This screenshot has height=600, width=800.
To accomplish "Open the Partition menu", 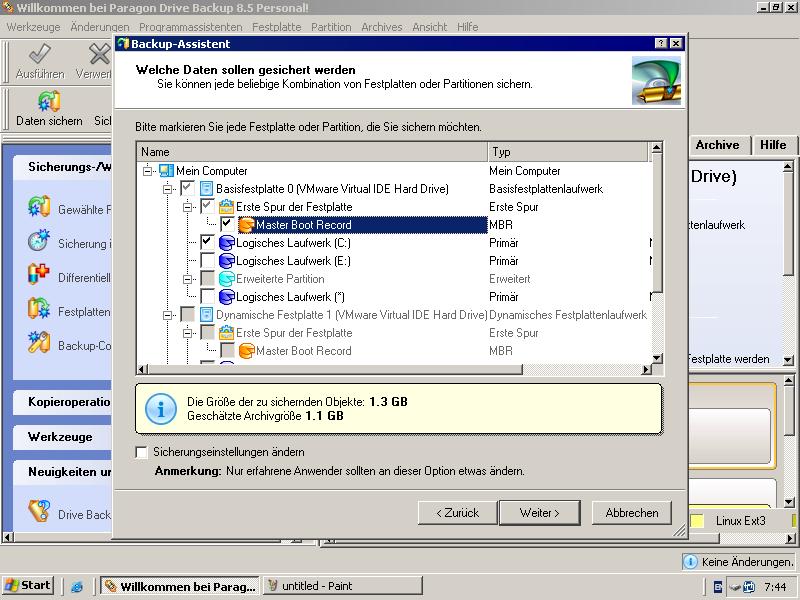I will (x=331, y=27).
